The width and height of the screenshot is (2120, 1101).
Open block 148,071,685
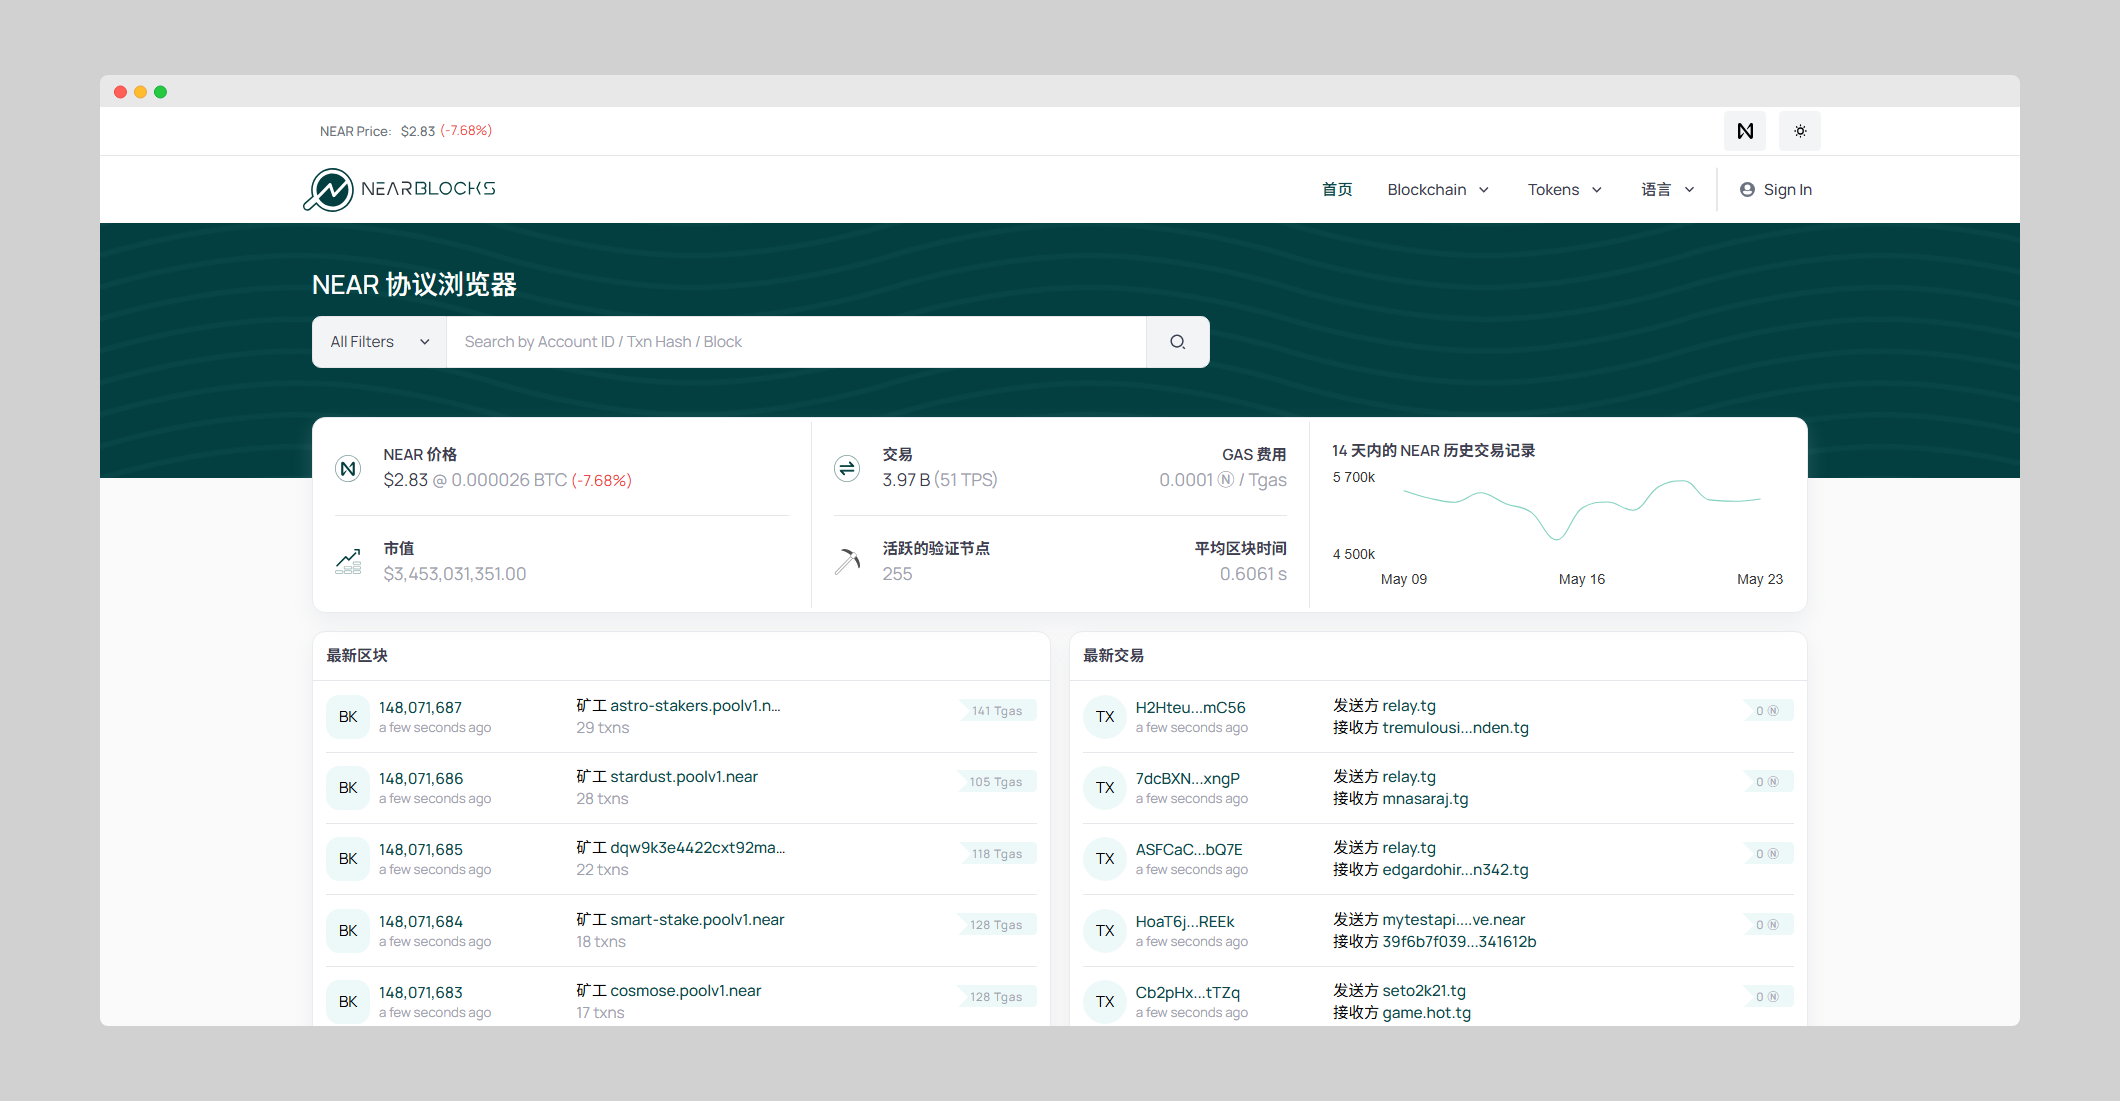(x=420, y=849)
